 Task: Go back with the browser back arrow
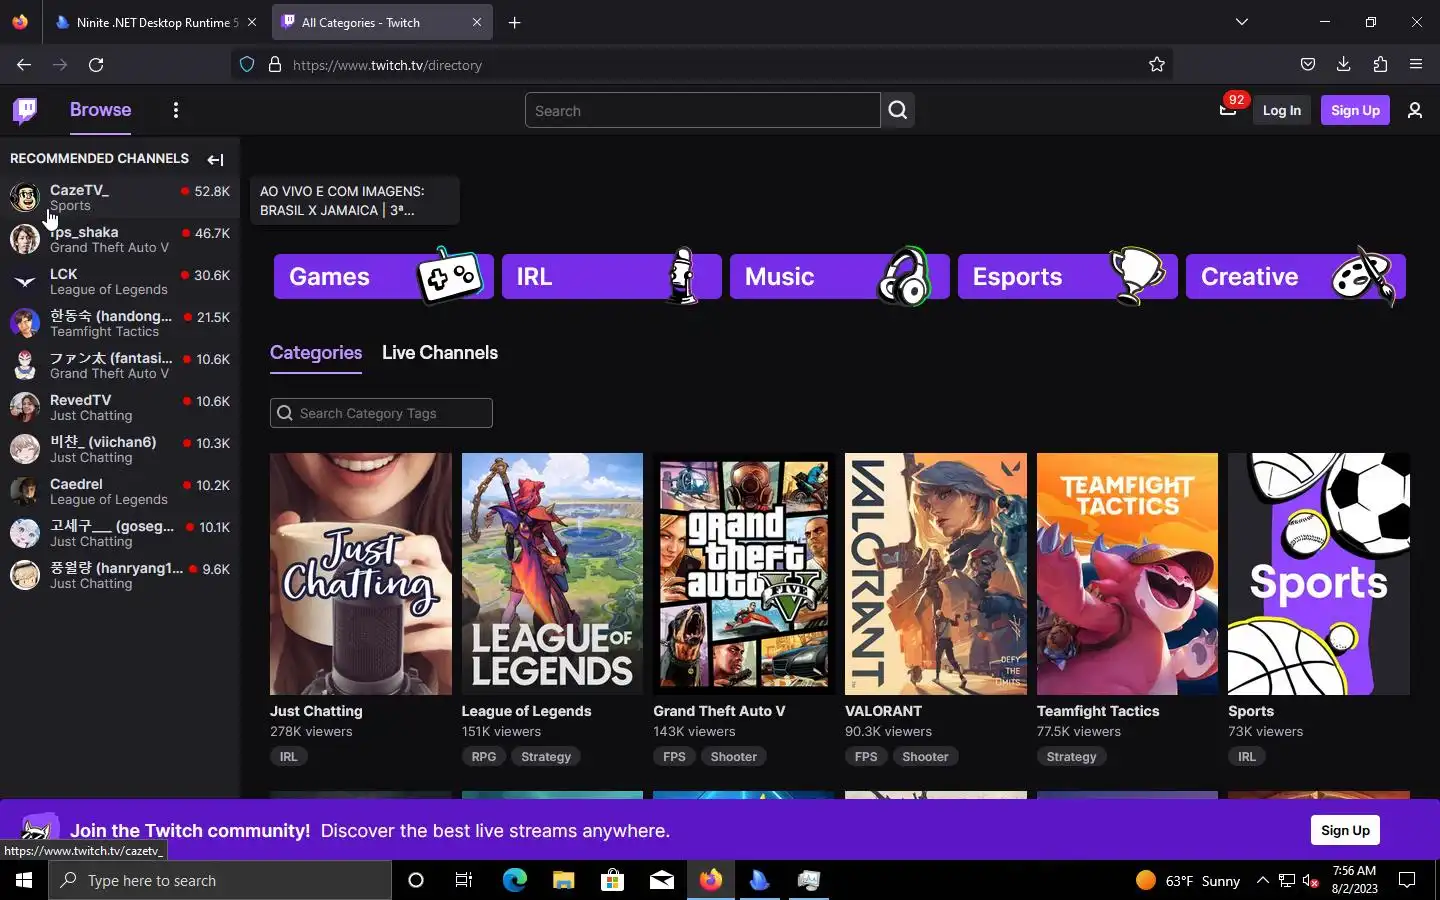[24, 64]
